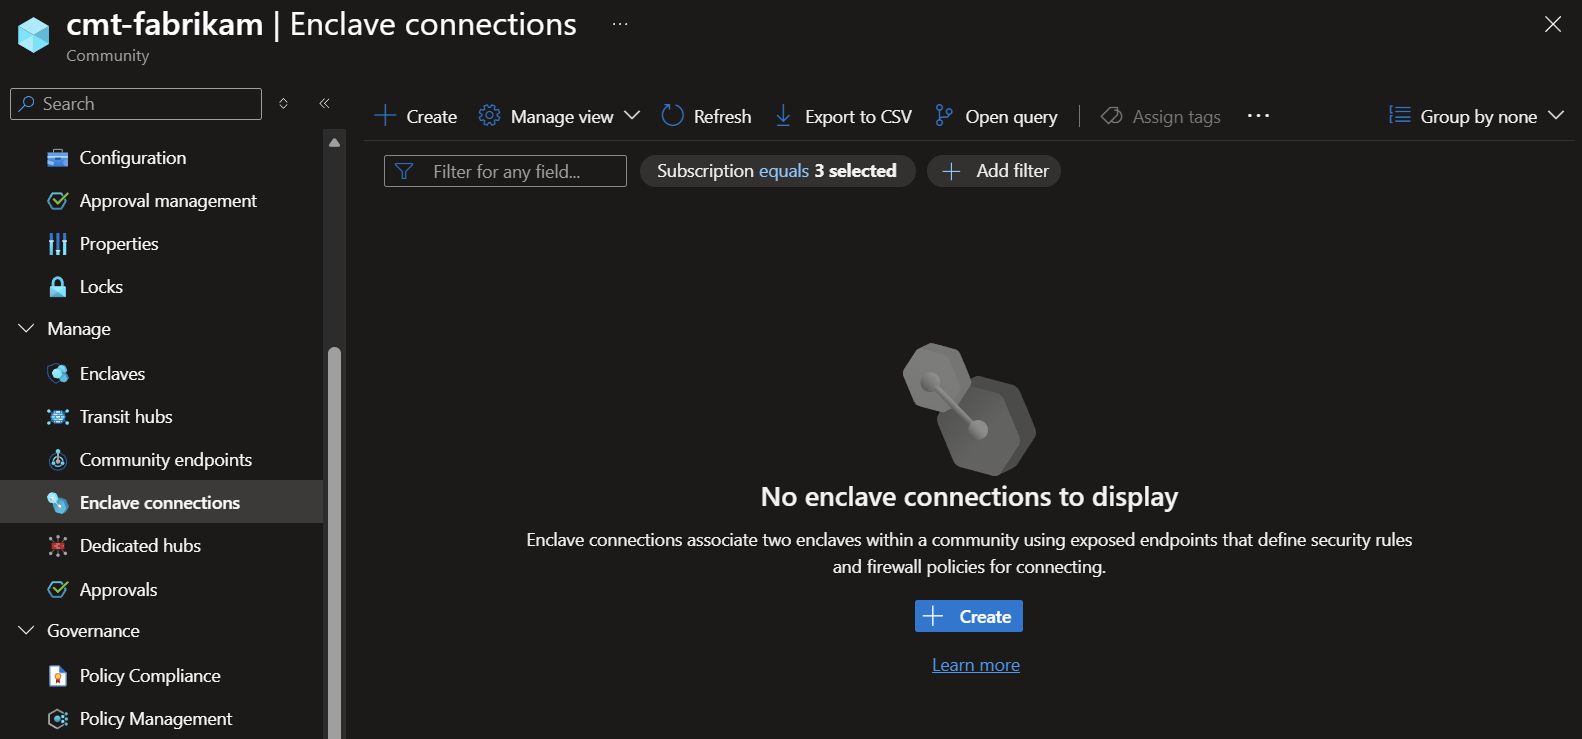The width and height of the screenshot is (1582, 739).
Task: Click the Open query branch icon
Action: pos(943,116)
